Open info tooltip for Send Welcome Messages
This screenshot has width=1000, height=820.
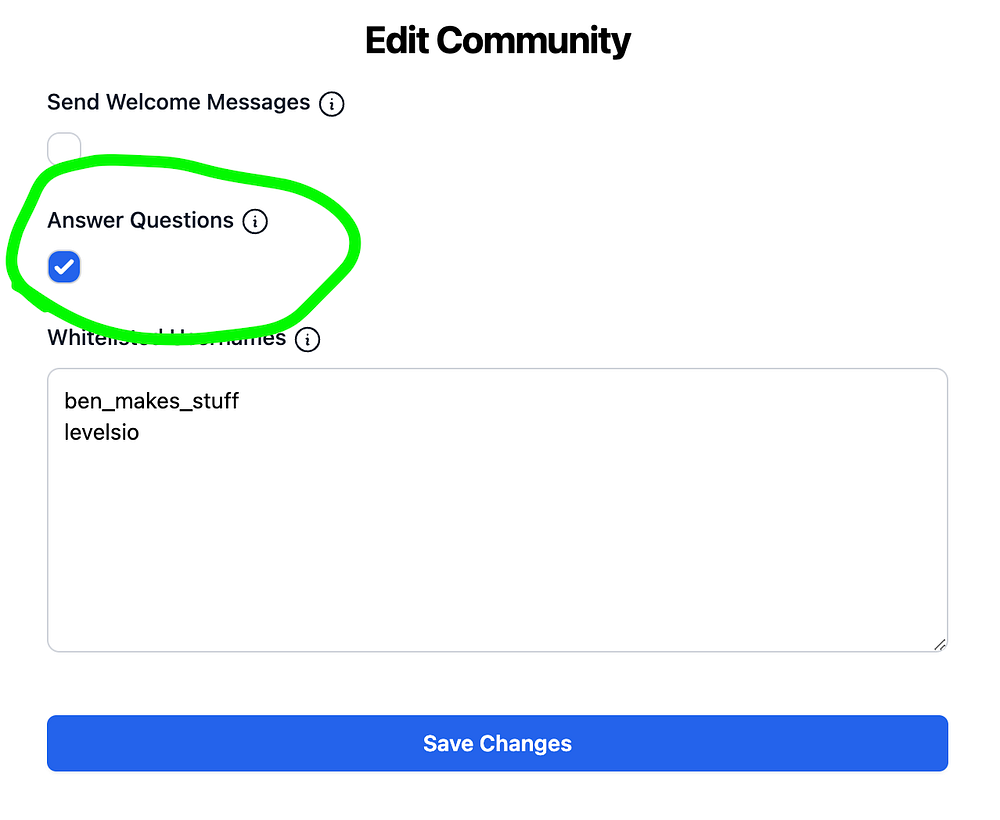pyautogui.click(x=331, y=103)
